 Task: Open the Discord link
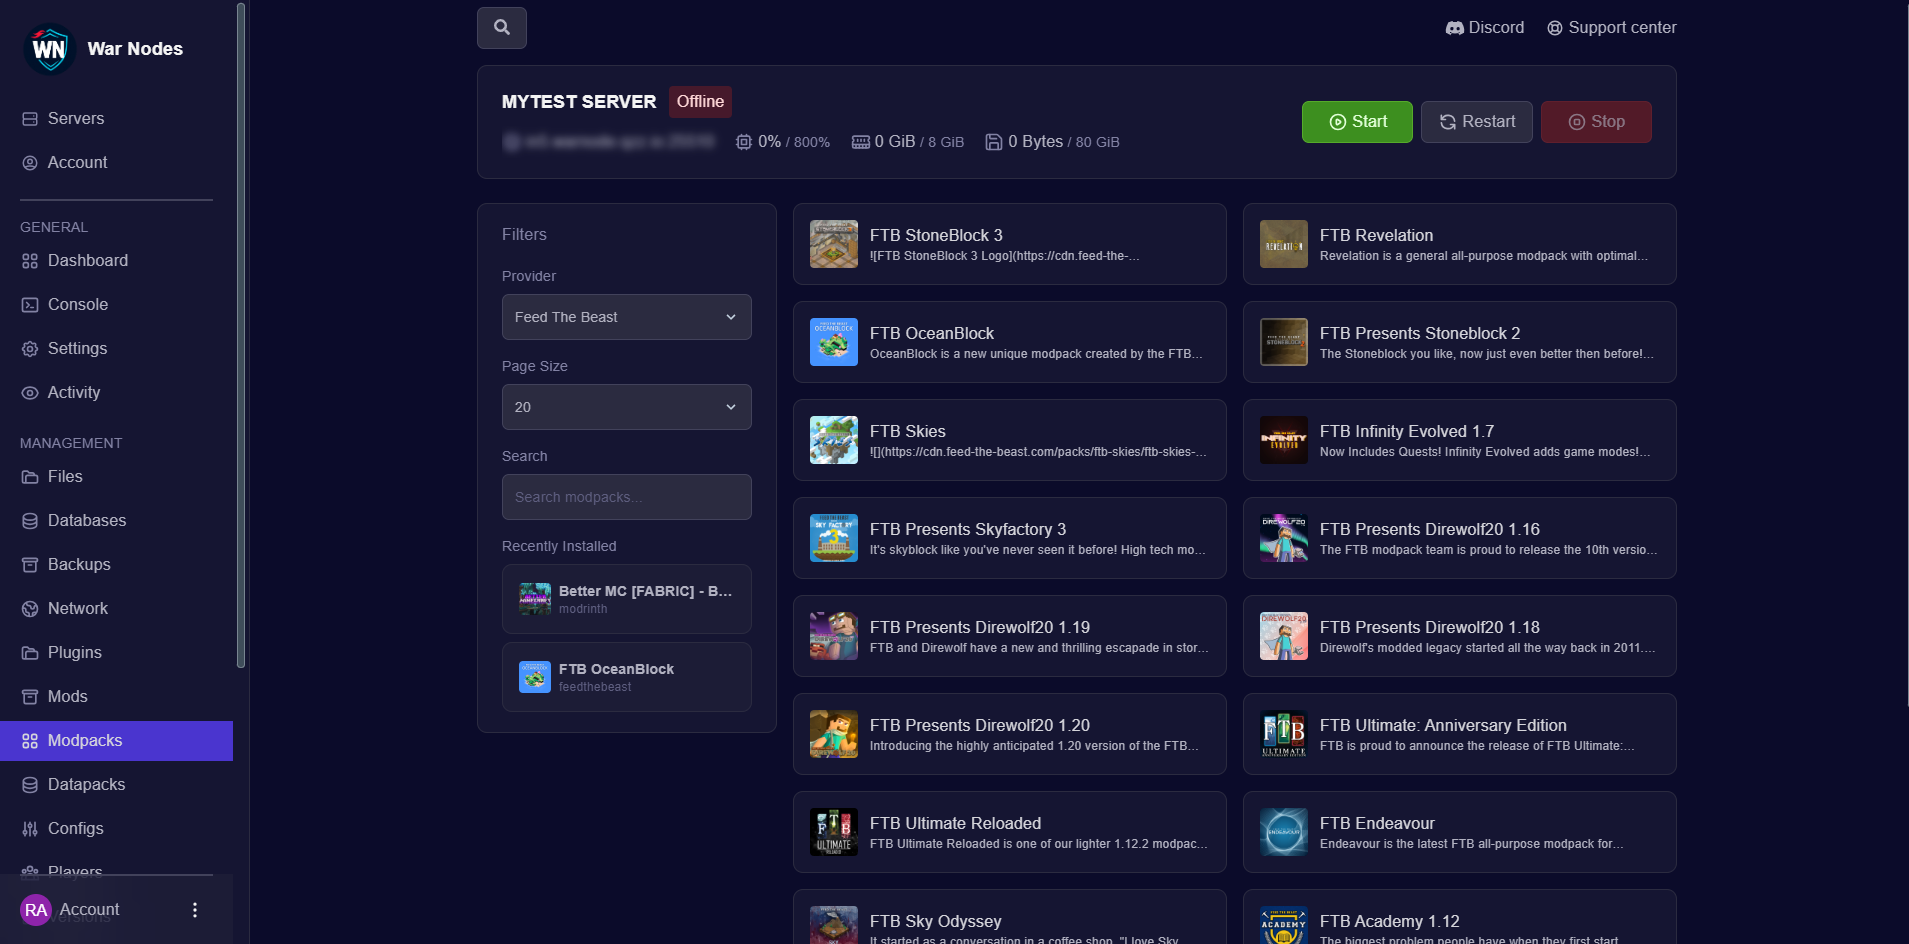coord(1485,28)
